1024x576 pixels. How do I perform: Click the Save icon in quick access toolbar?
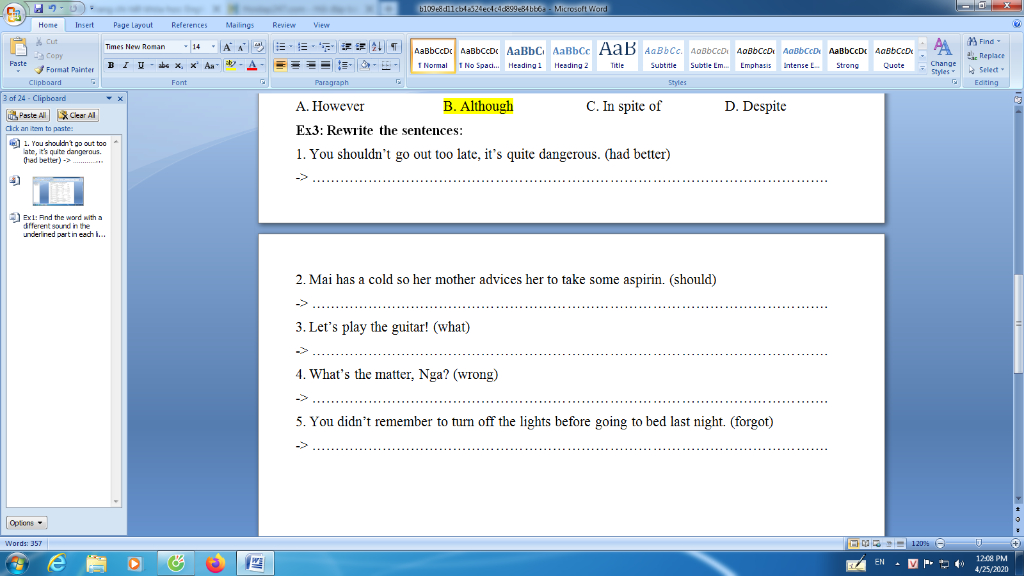38,8
